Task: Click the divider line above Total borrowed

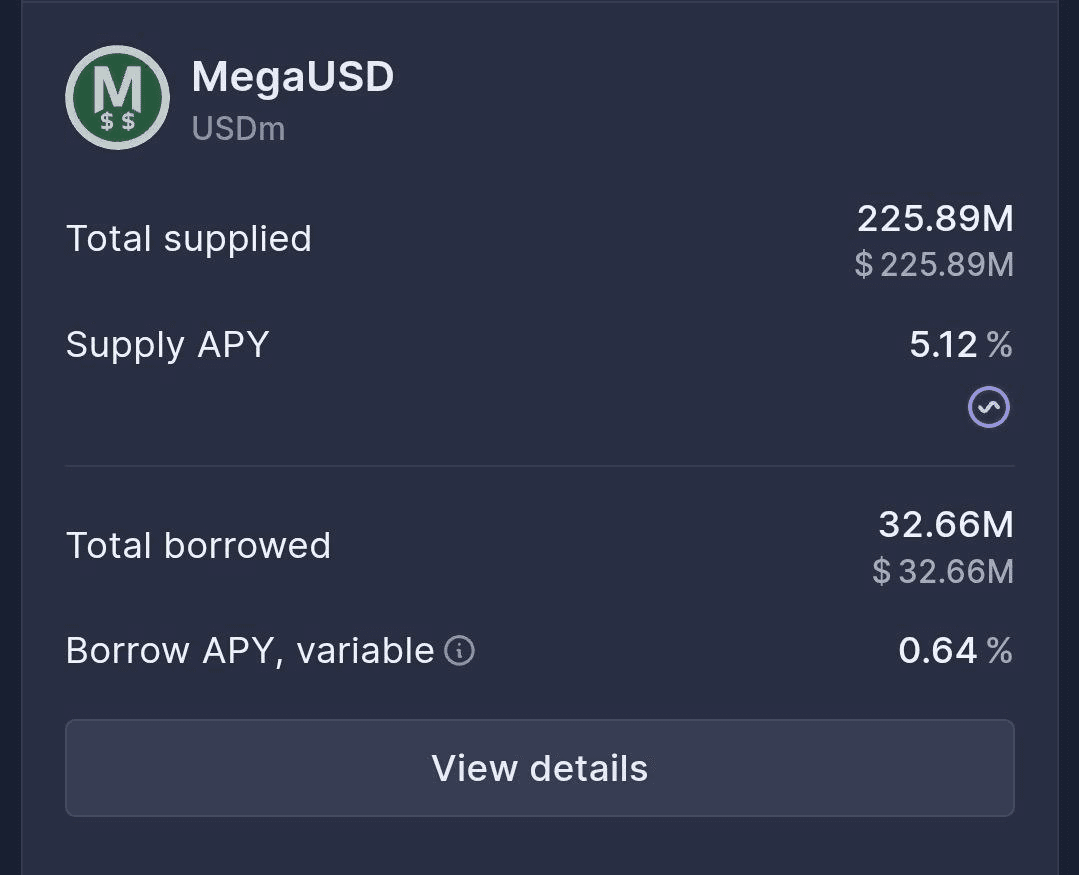Action: point(540,466)
